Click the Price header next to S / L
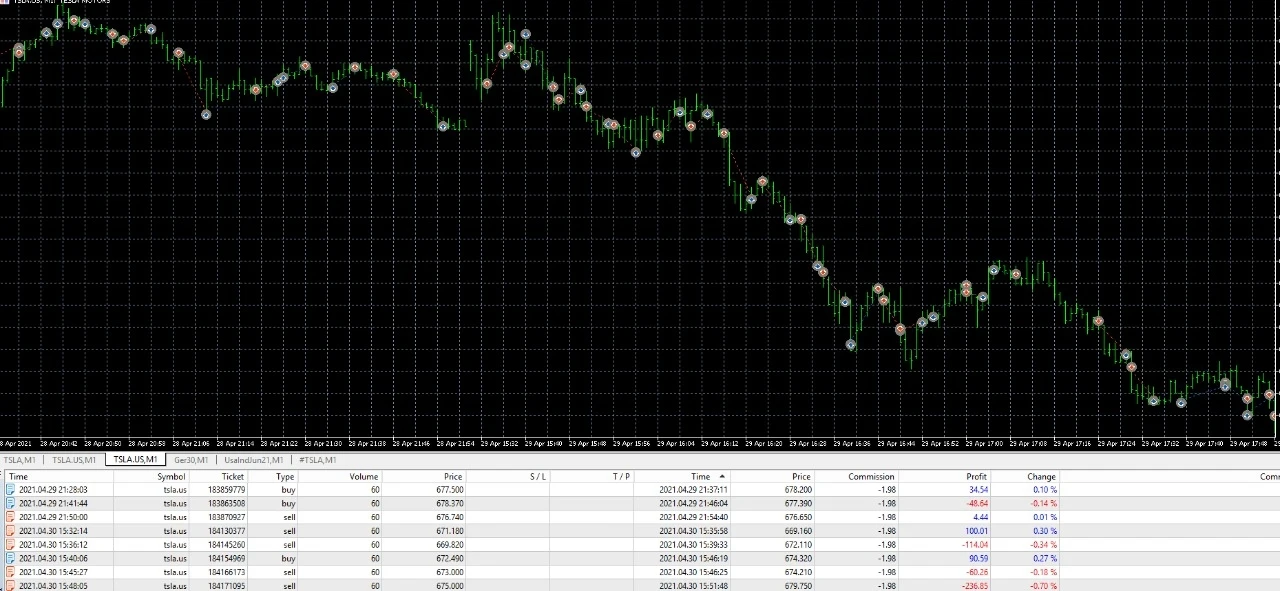 click(x=454, y=477)
